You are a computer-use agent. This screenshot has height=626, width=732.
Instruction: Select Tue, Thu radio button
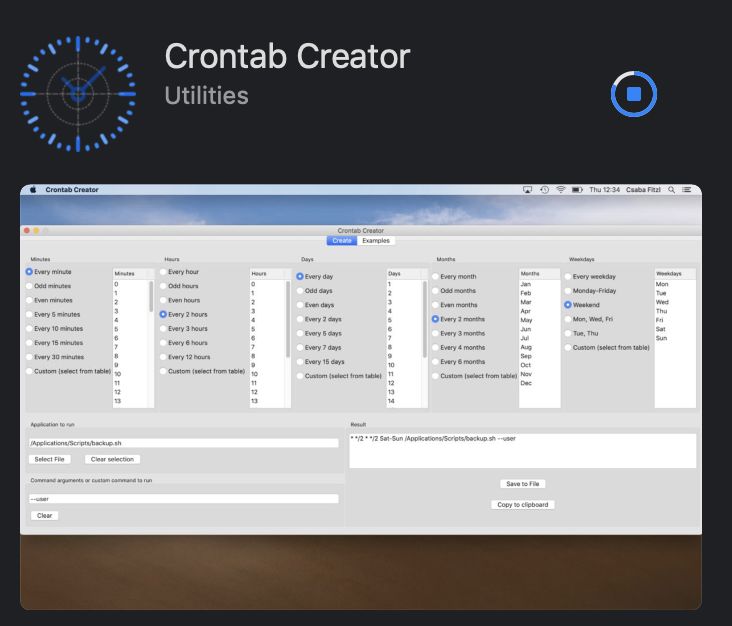click(568, 333)
